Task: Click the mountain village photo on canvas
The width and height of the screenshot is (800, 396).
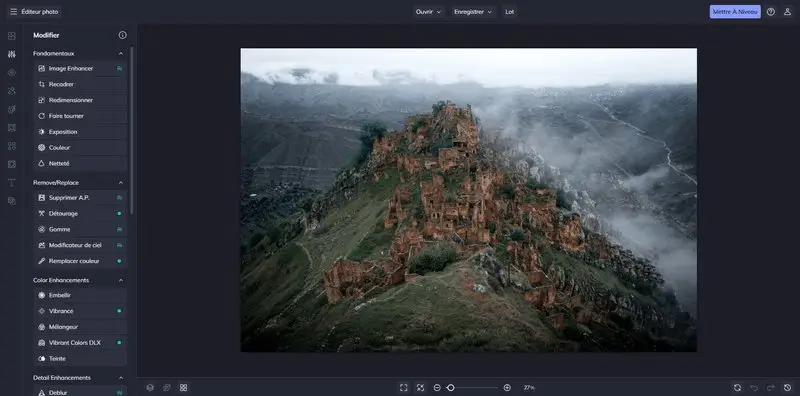Action: [468, 200]
